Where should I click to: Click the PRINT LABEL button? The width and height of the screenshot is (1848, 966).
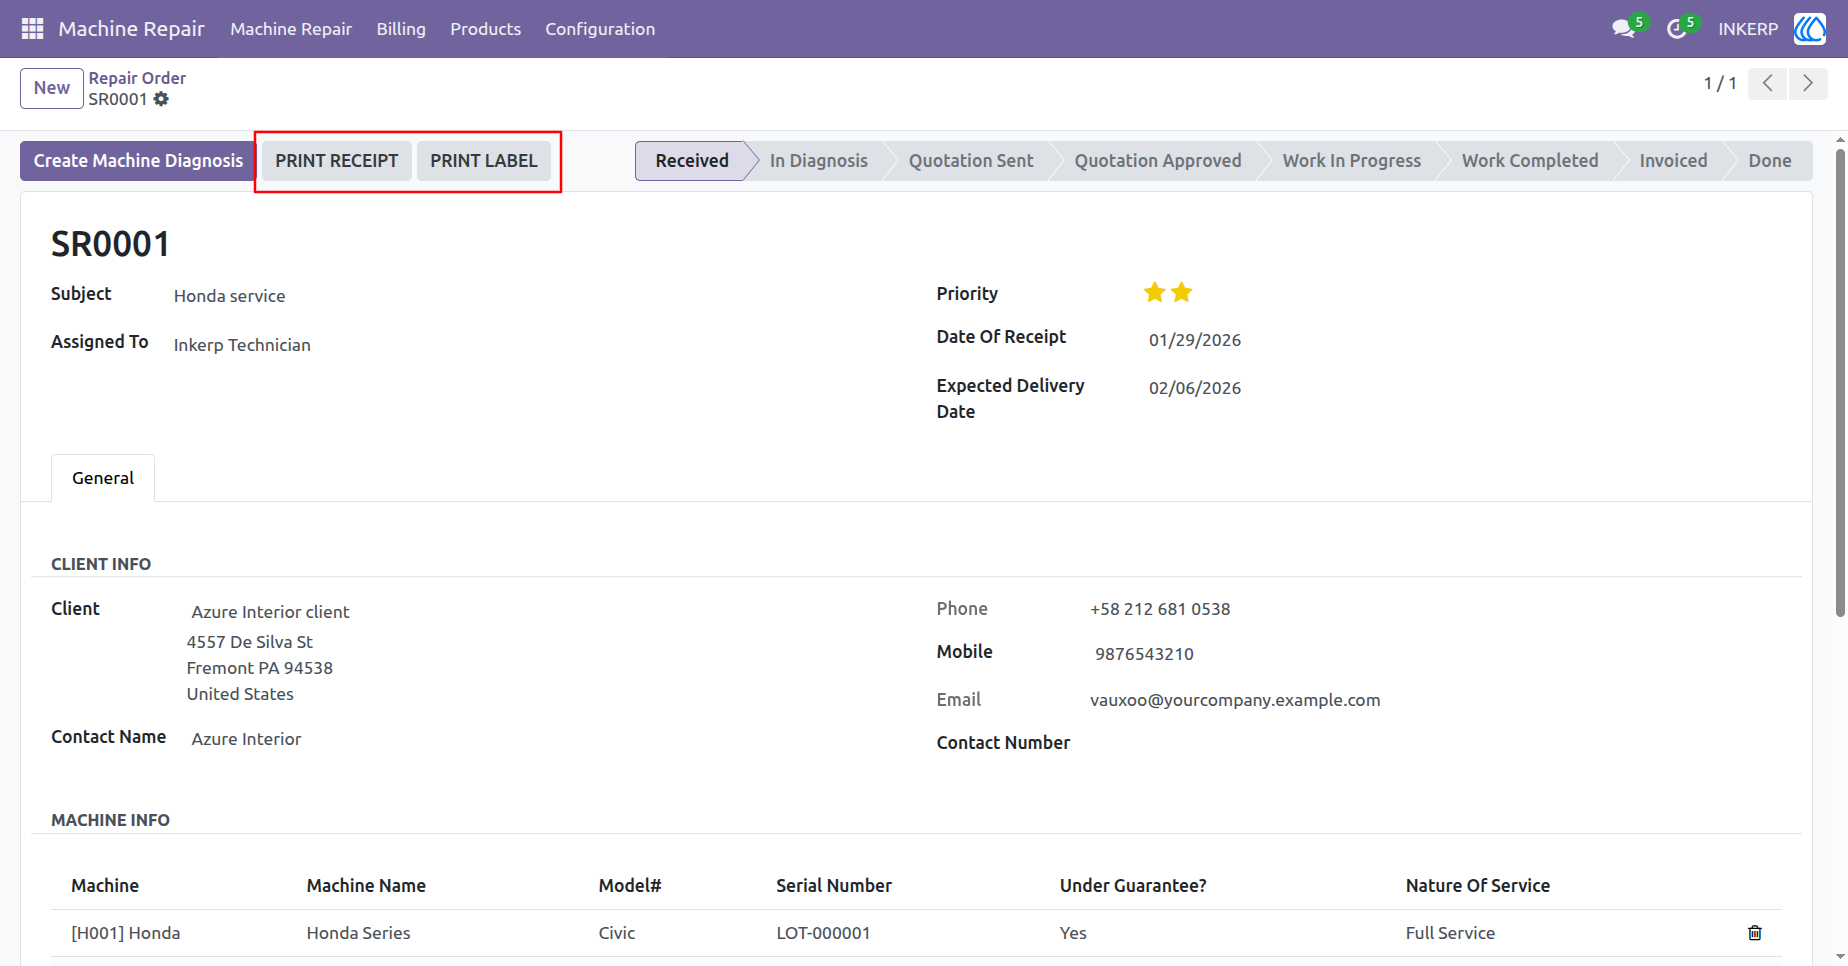click(x=484, y=161)
